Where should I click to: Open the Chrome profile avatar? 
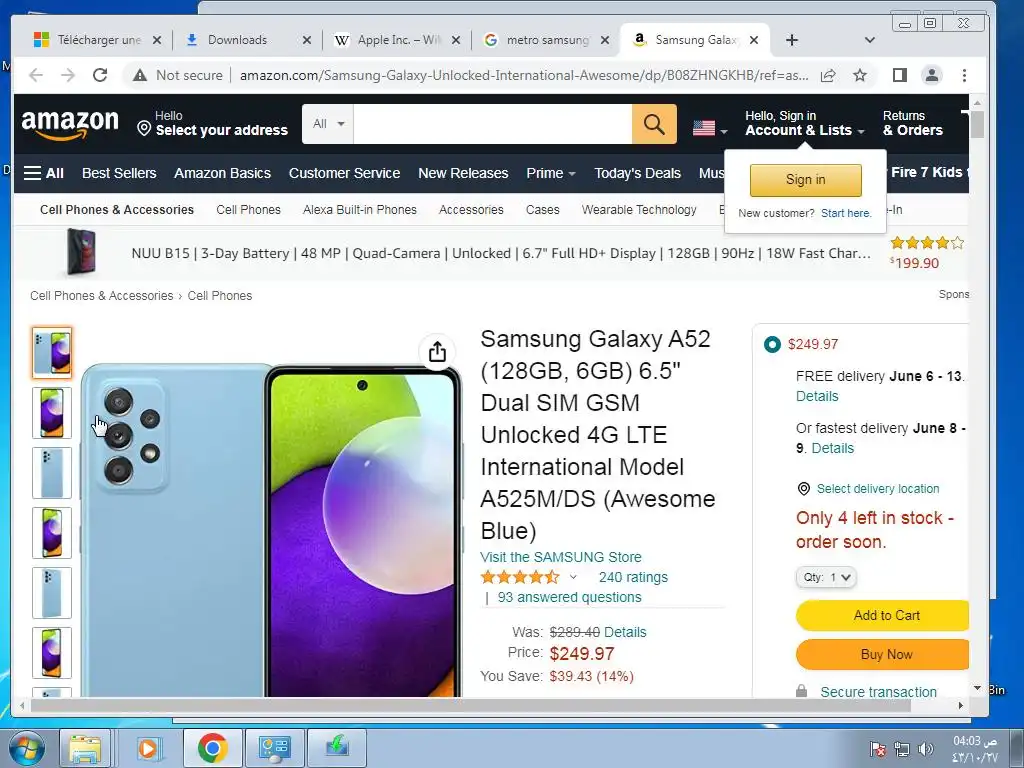(x=932, y=75)
